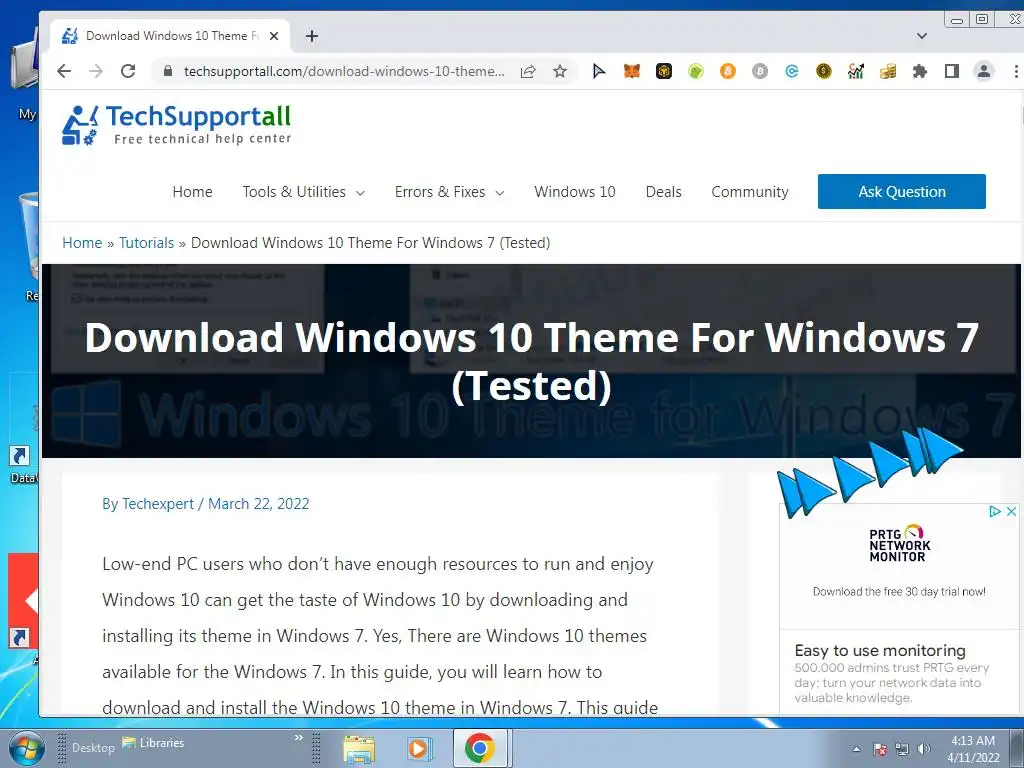Expand the Errors & Fixes chevron
The image size is (1024, 768).
pyautogui.click(x=500, y=193)
